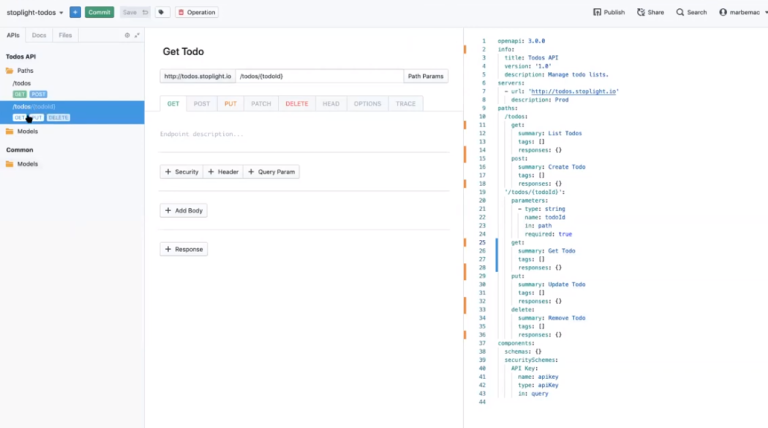
Task: Click code line summary: List Todos
Action: coord(550,133)
